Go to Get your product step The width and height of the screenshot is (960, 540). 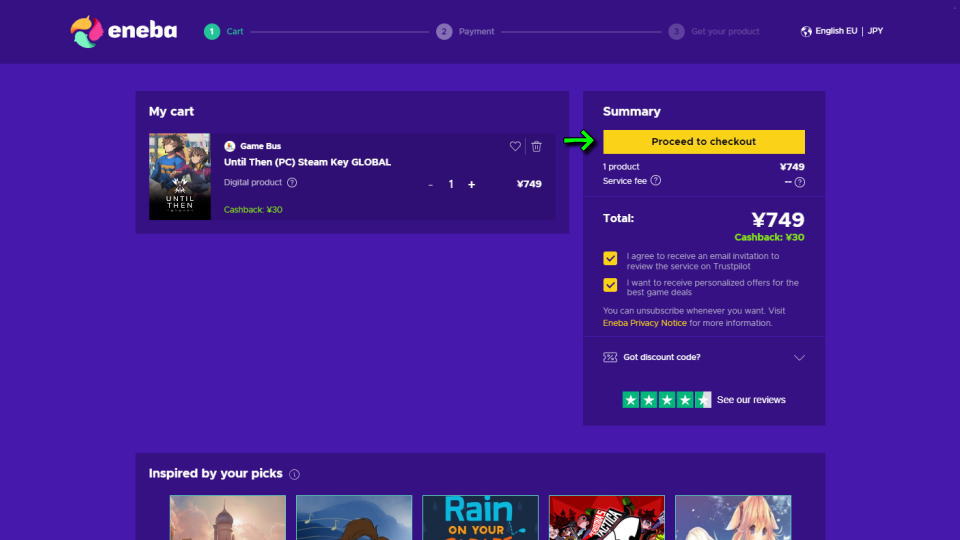(714, 31)
